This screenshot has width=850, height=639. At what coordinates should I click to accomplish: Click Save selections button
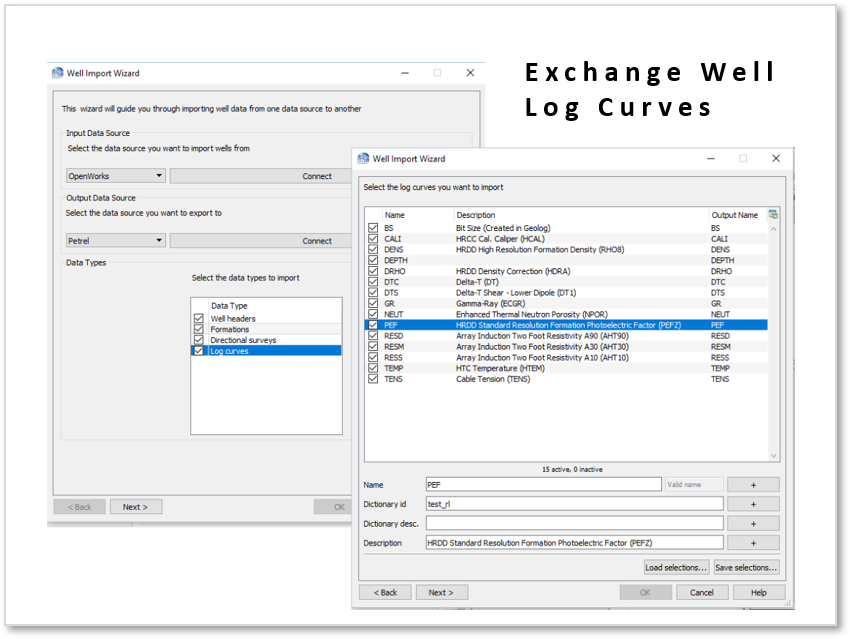pyautogui.click(x=746, y=567)
